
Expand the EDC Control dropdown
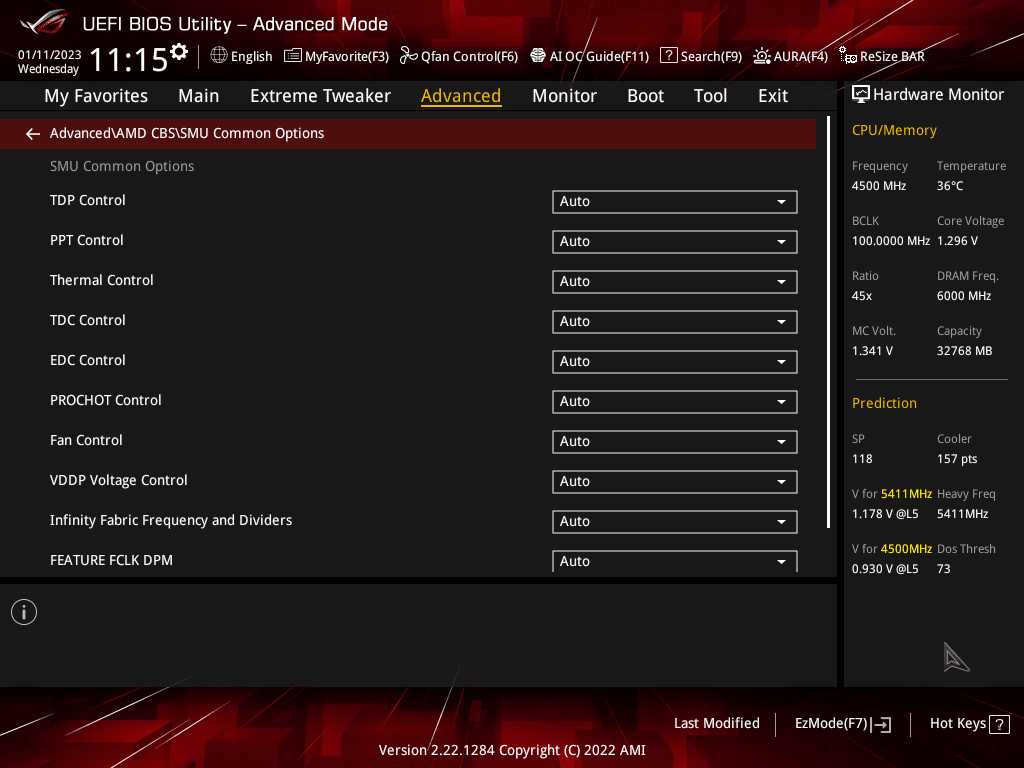click(x=675, y=362)
